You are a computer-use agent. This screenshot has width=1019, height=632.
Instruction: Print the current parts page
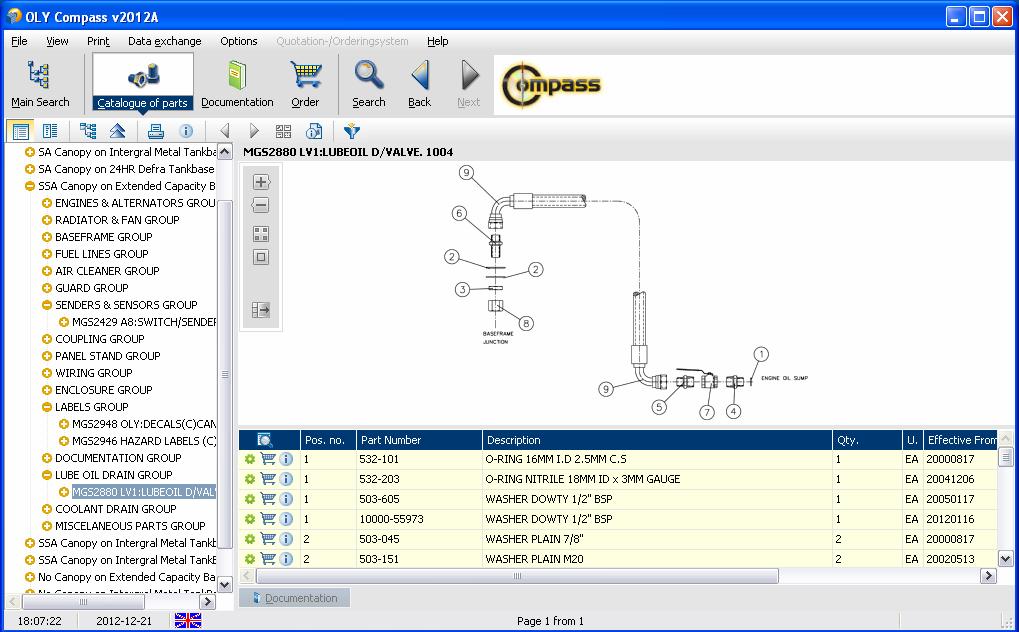[155, 131]
